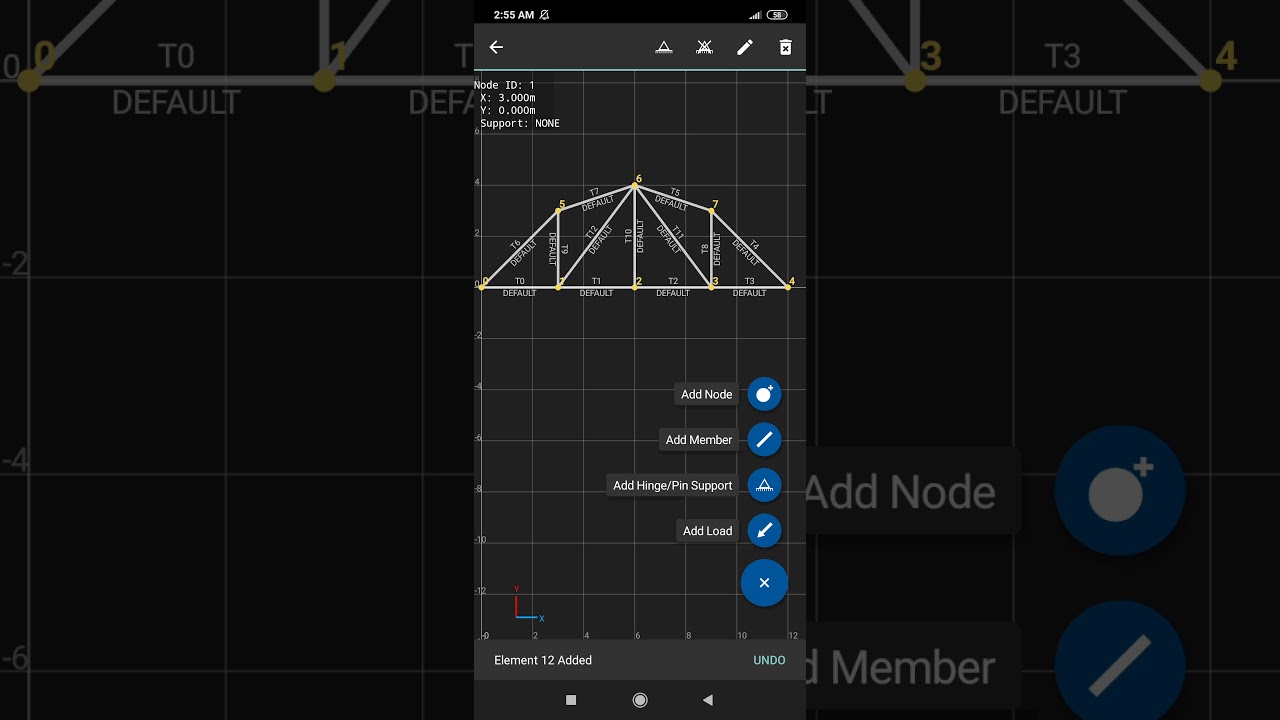
Task: Tap the Add Member line button
Action: pyautogui.click(x=764, y=439)
